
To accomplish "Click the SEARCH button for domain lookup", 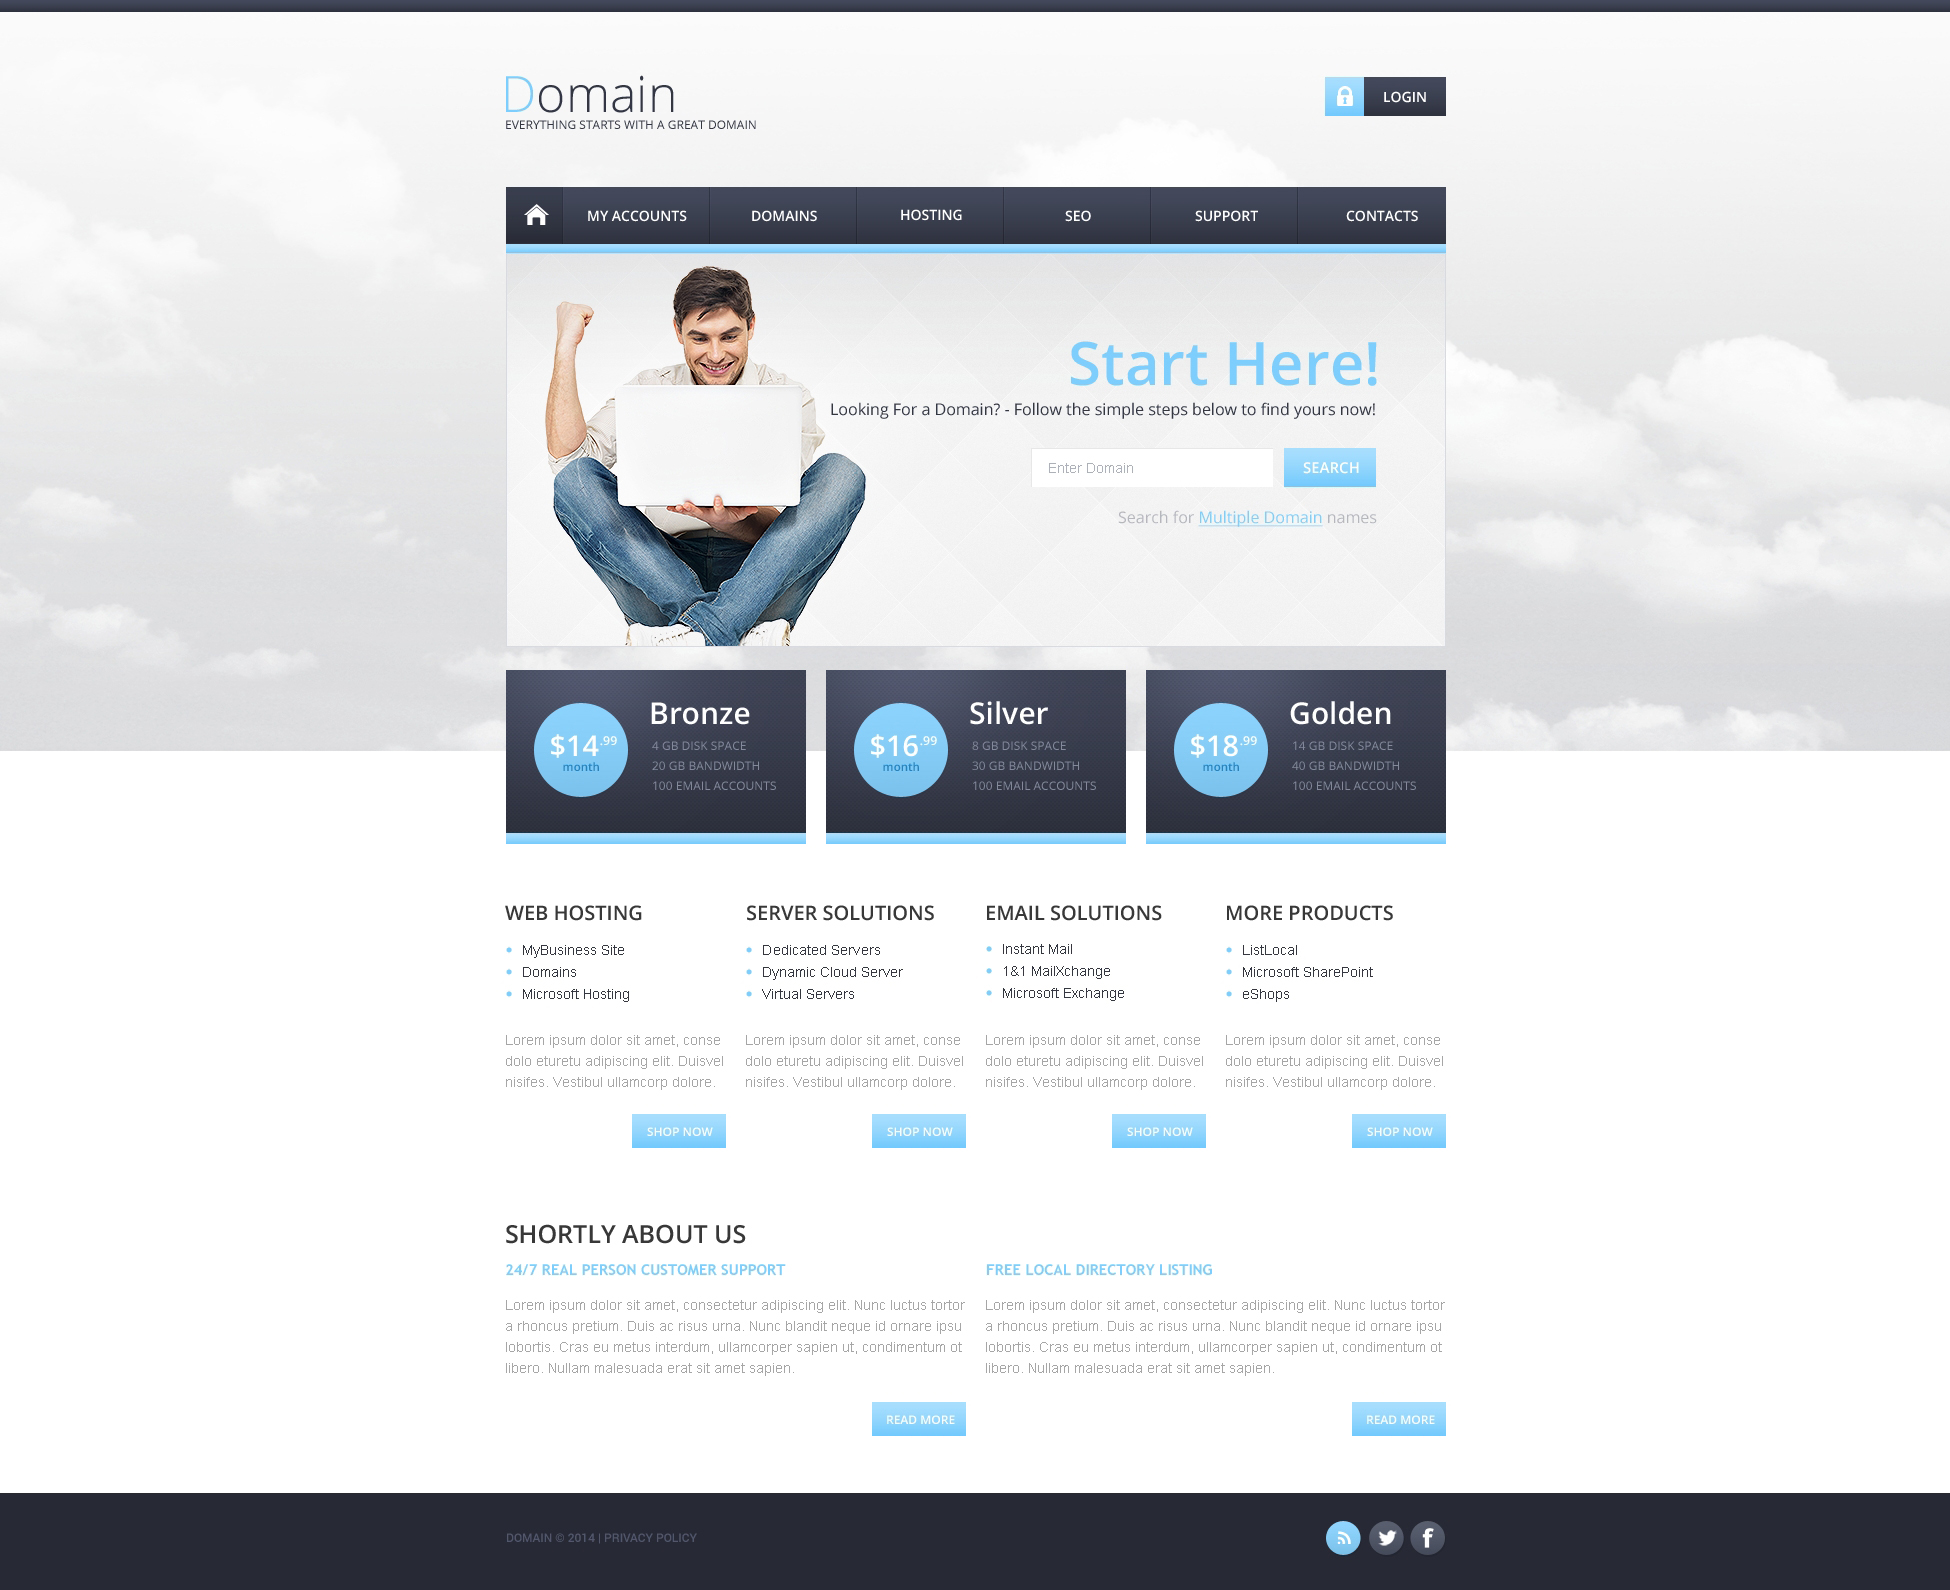I will tap(1328, 468).
